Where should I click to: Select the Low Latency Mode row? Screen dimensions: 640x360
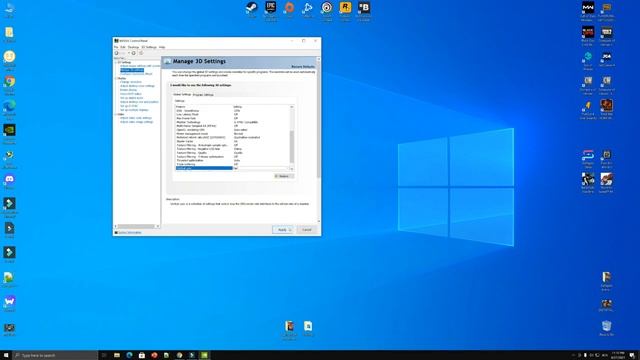[233, 115]
